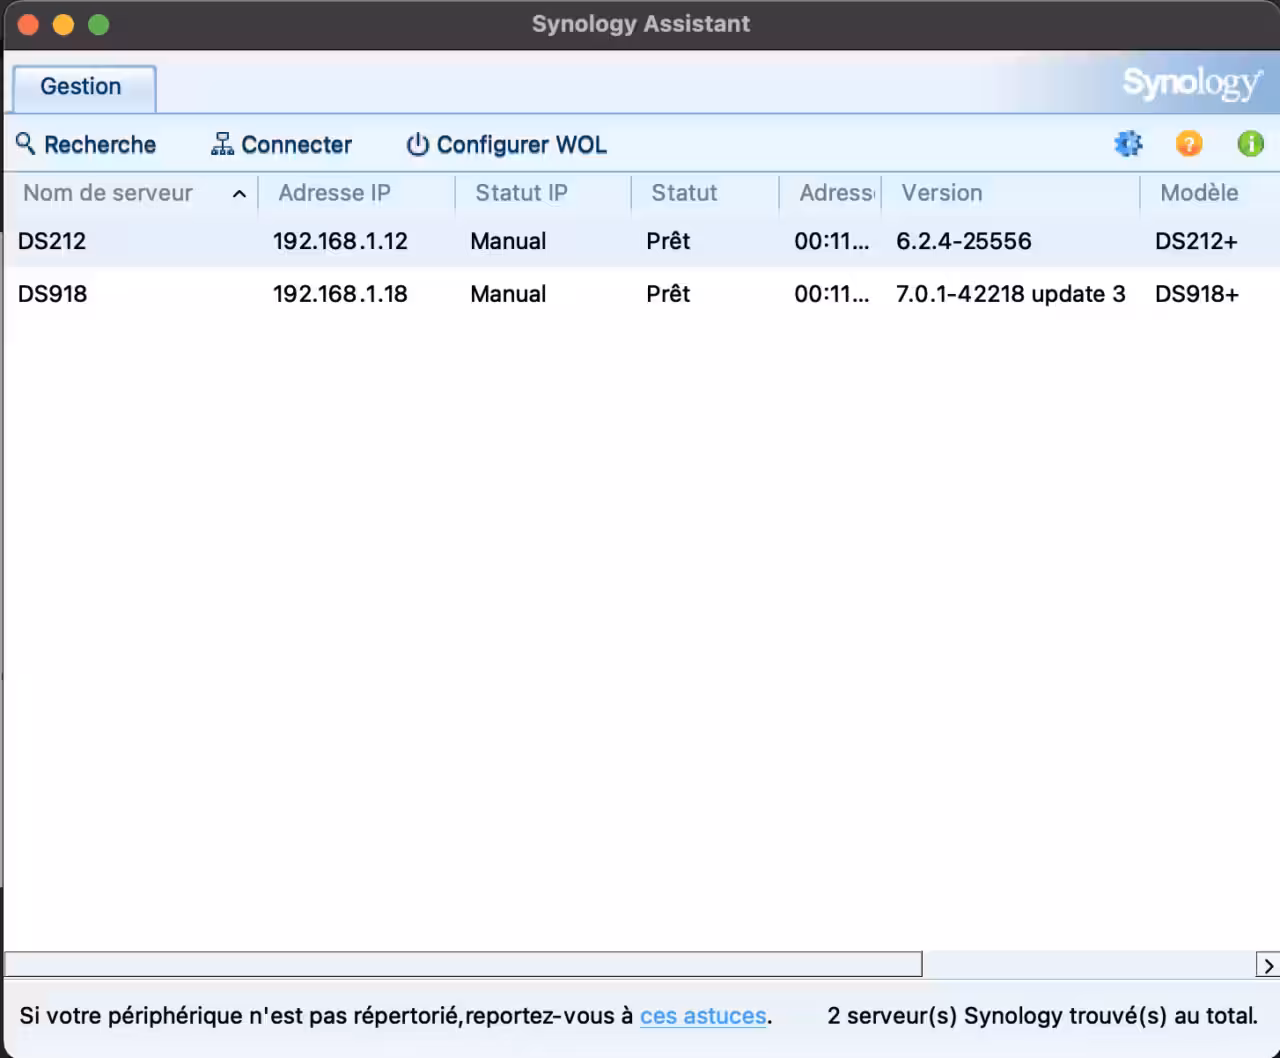Sort by Modèle column header
Image resolution: width=1280 pixels, height=1058 pixels.
[x=1199, y=193]
